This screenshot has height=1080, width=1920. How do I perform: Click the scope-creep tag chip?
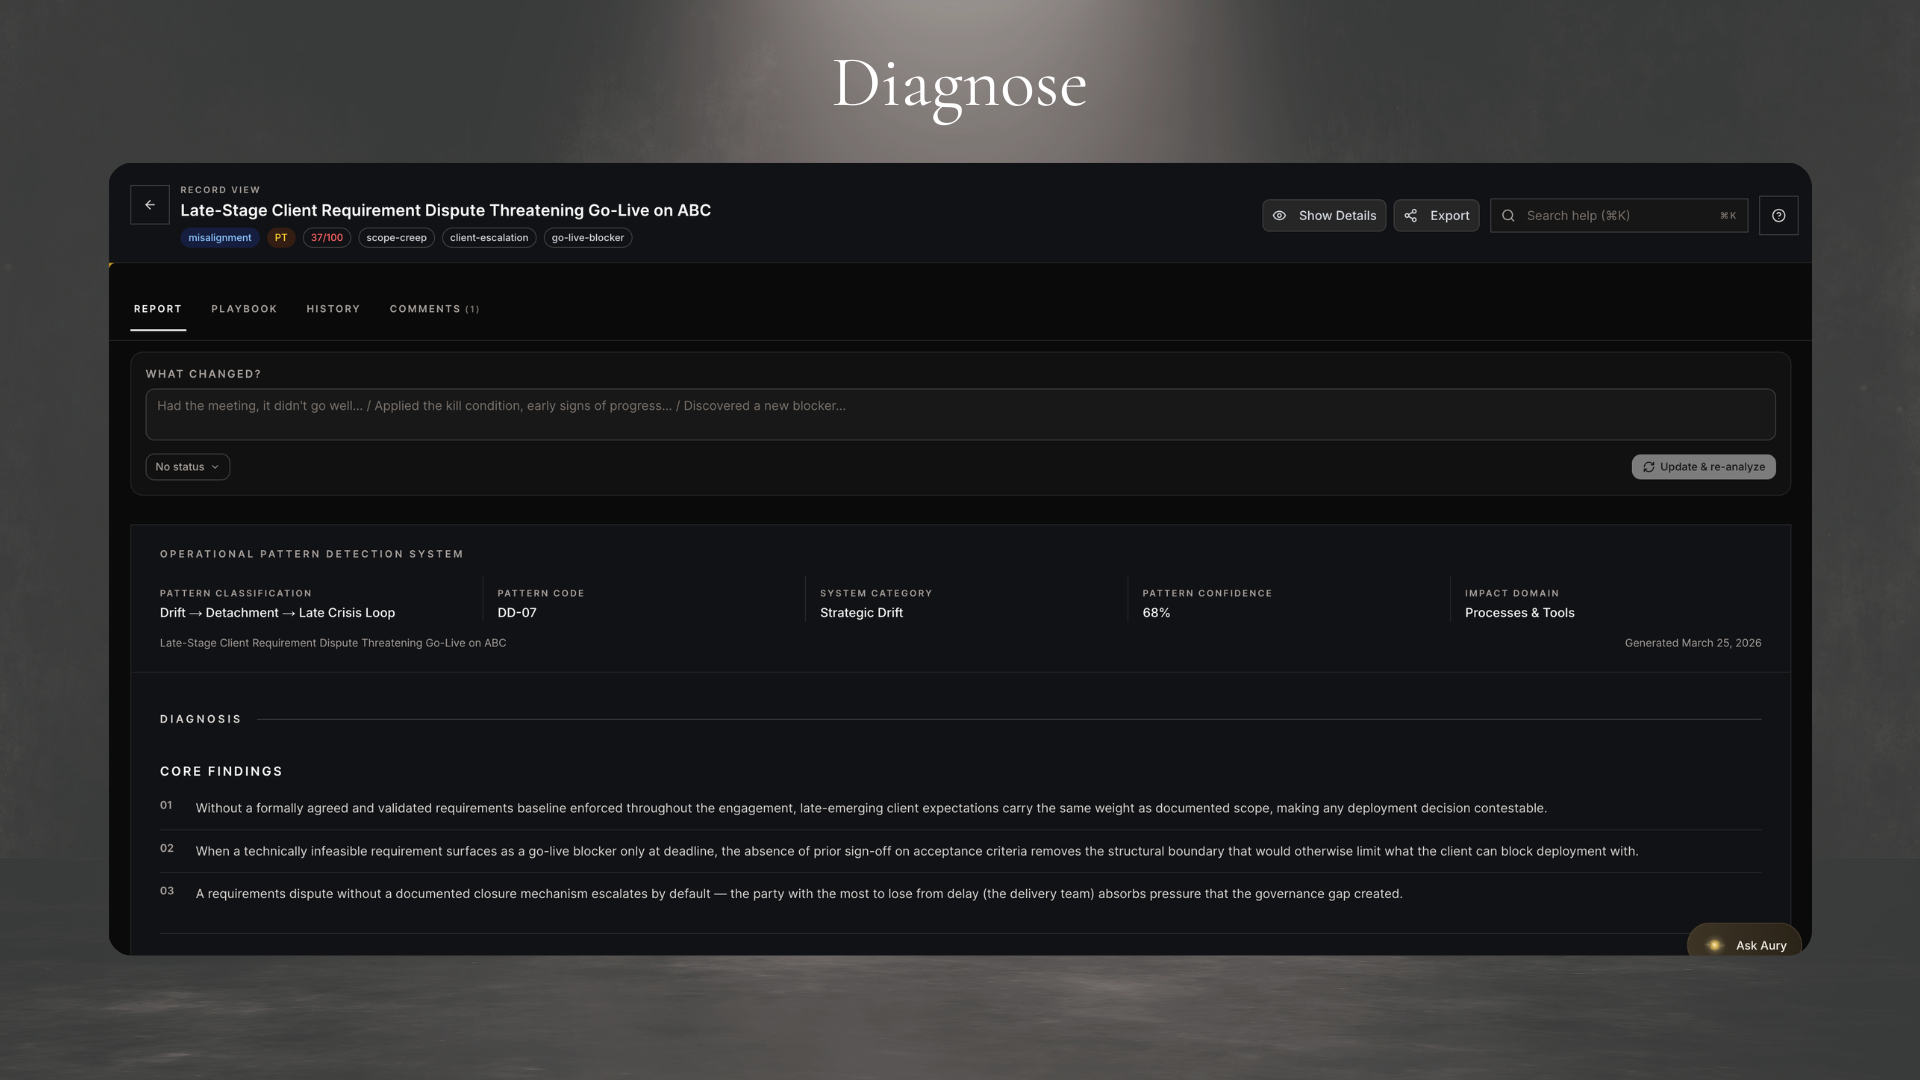click(x=396, y=237)
